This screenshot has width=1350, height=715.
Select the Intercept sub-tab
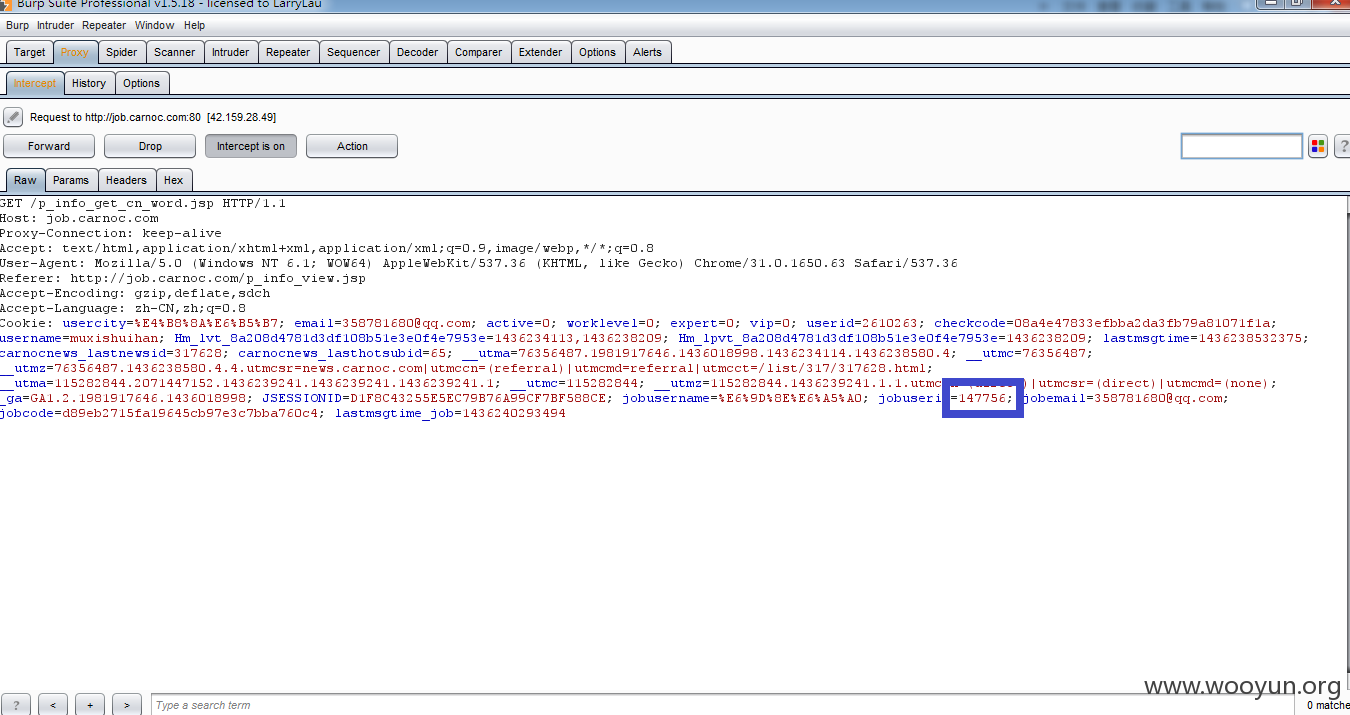35,83
